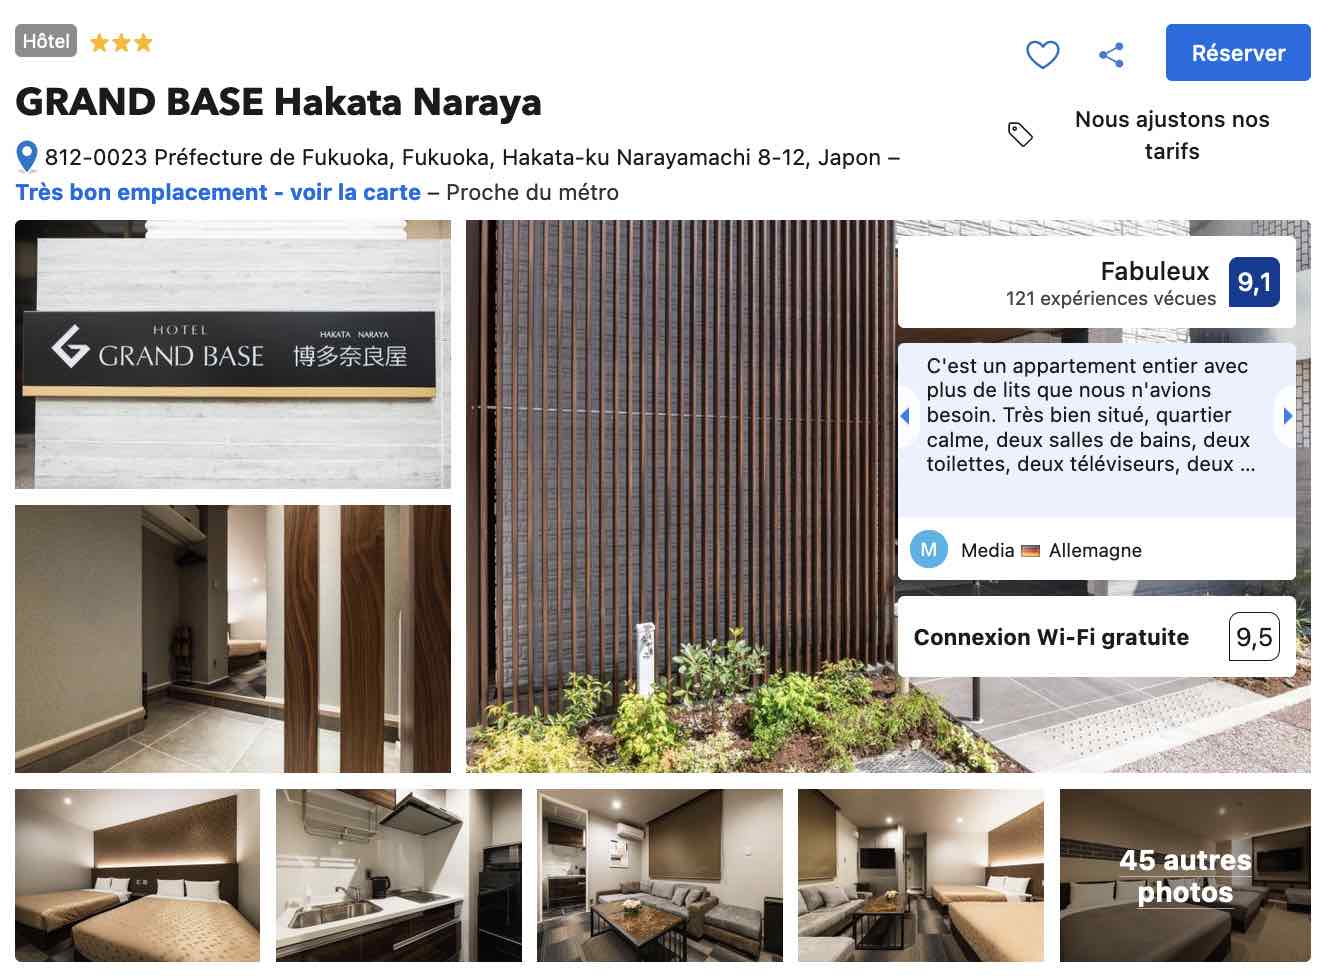
Task: Open the 121 expériences vécues reviews
Action: 1110,298
